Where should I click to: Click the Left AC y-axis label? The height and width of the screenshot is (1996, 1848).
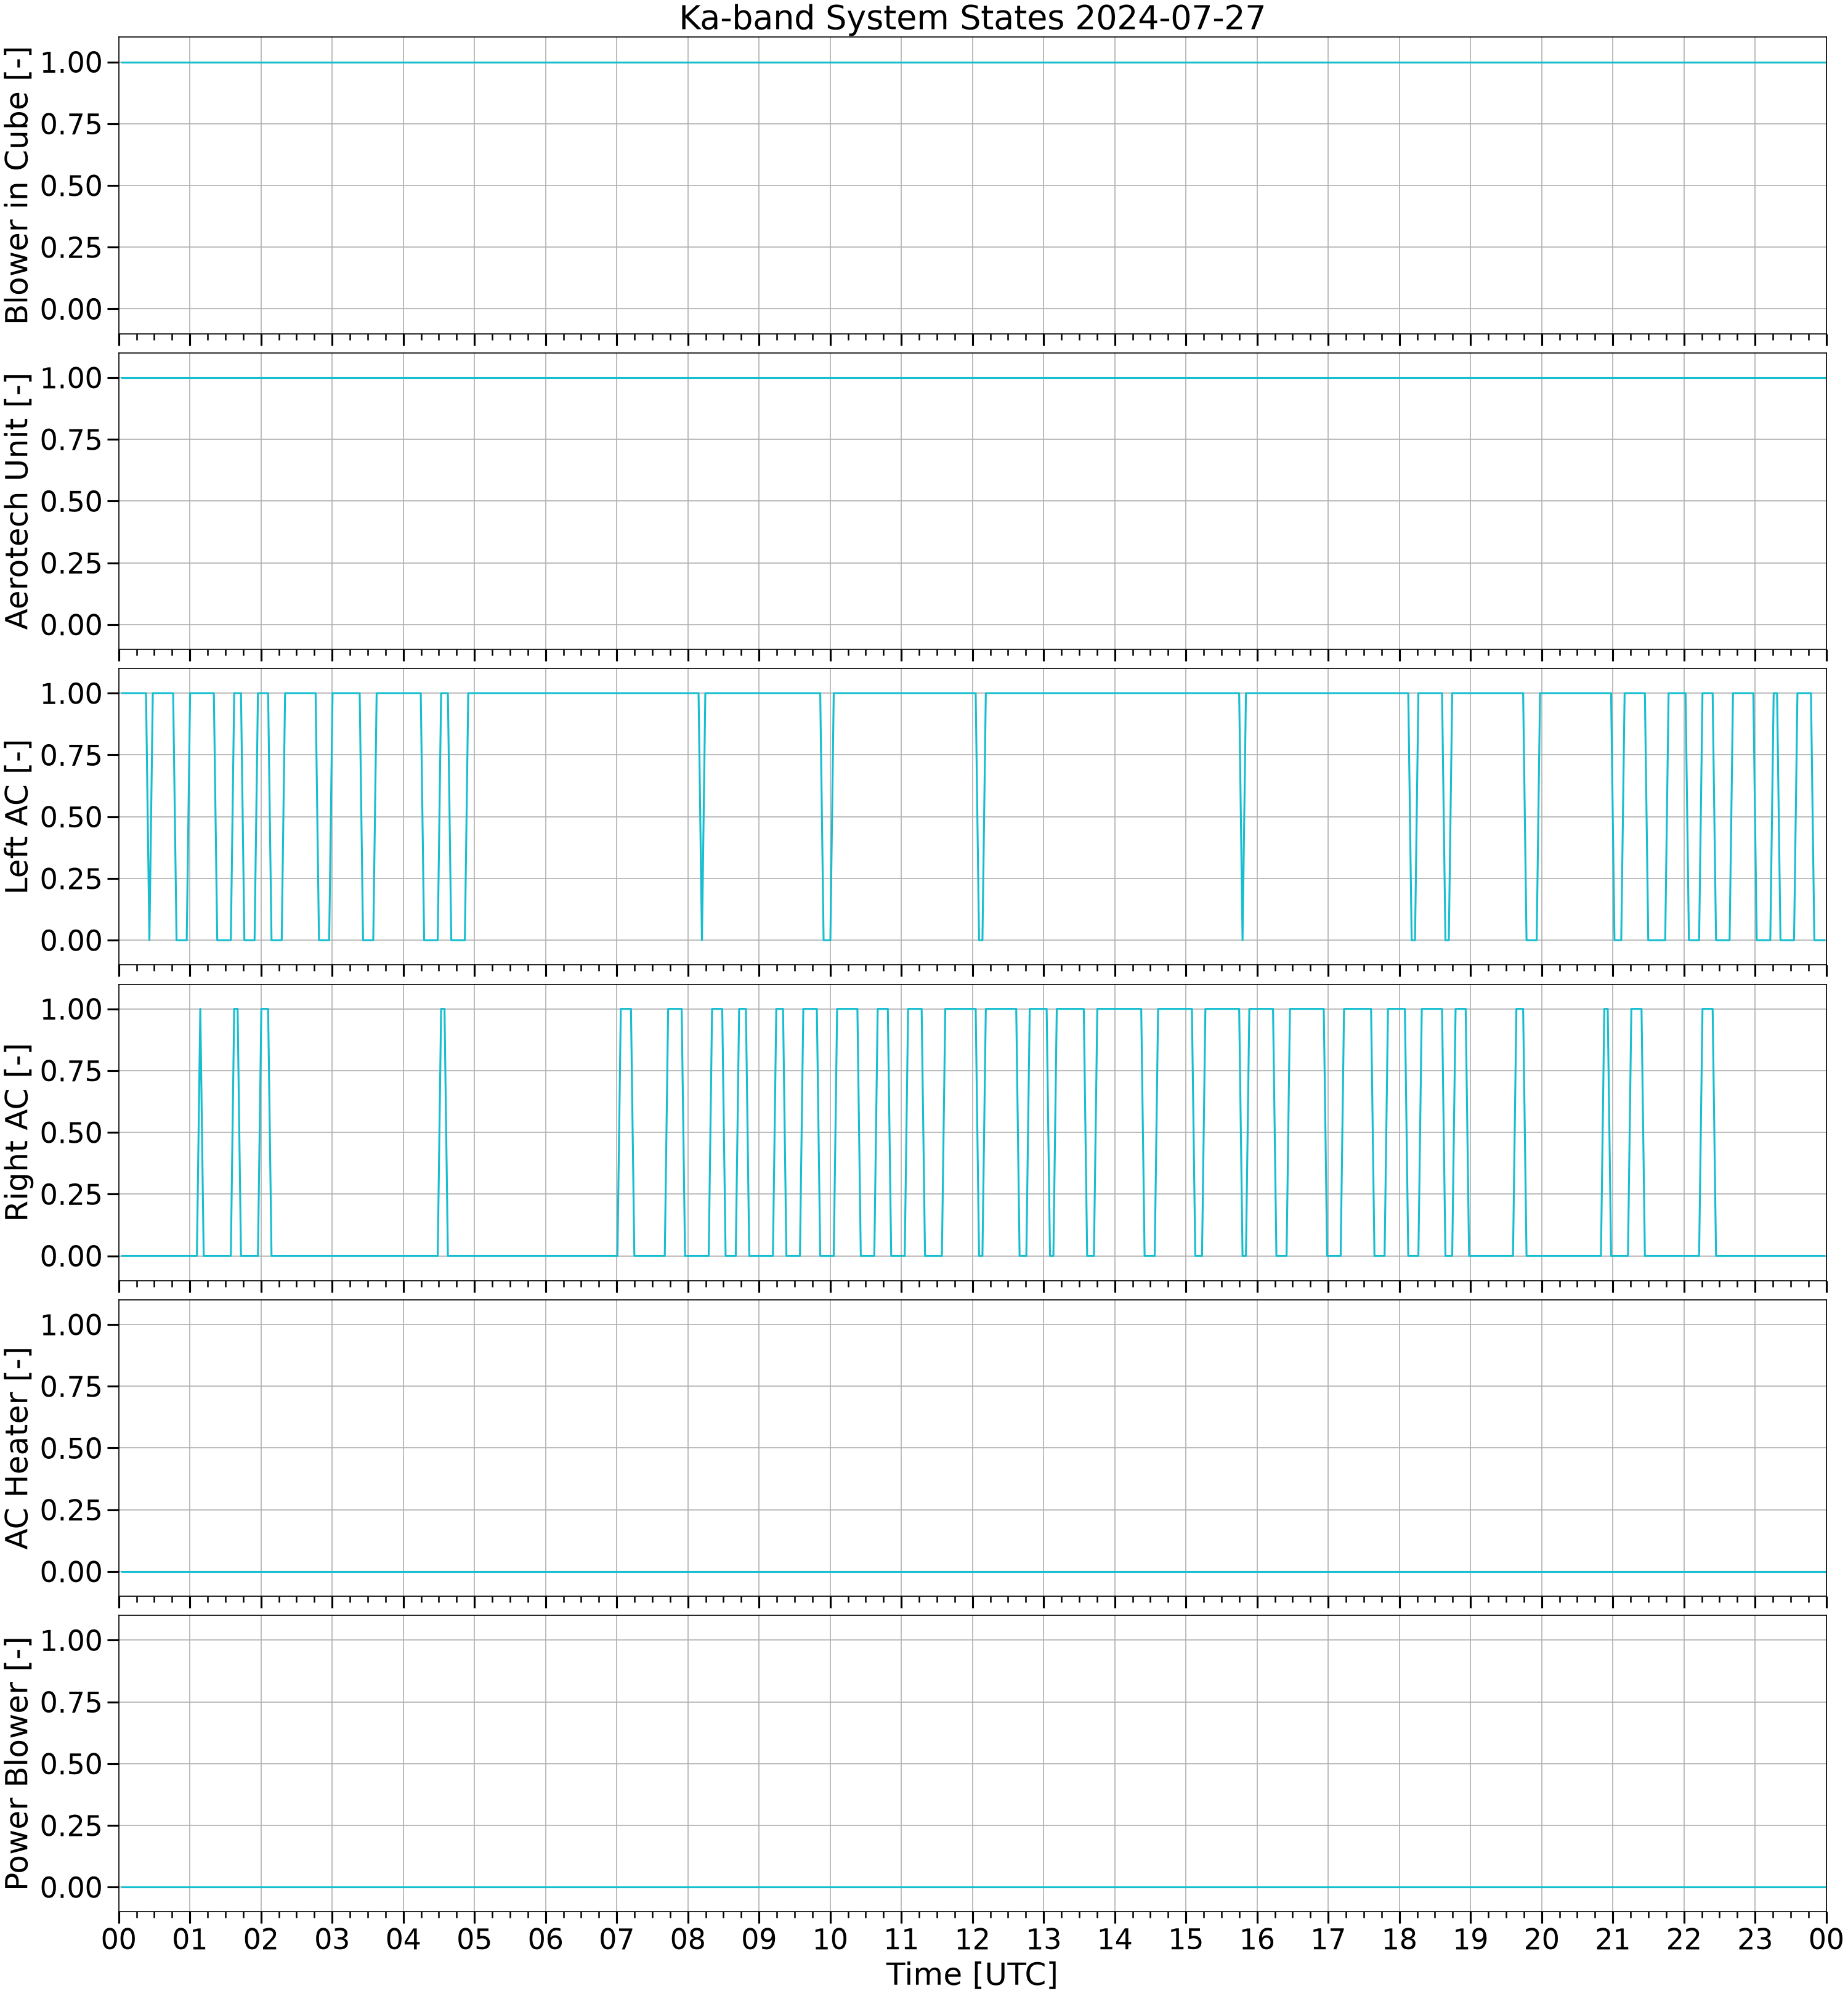17,817
